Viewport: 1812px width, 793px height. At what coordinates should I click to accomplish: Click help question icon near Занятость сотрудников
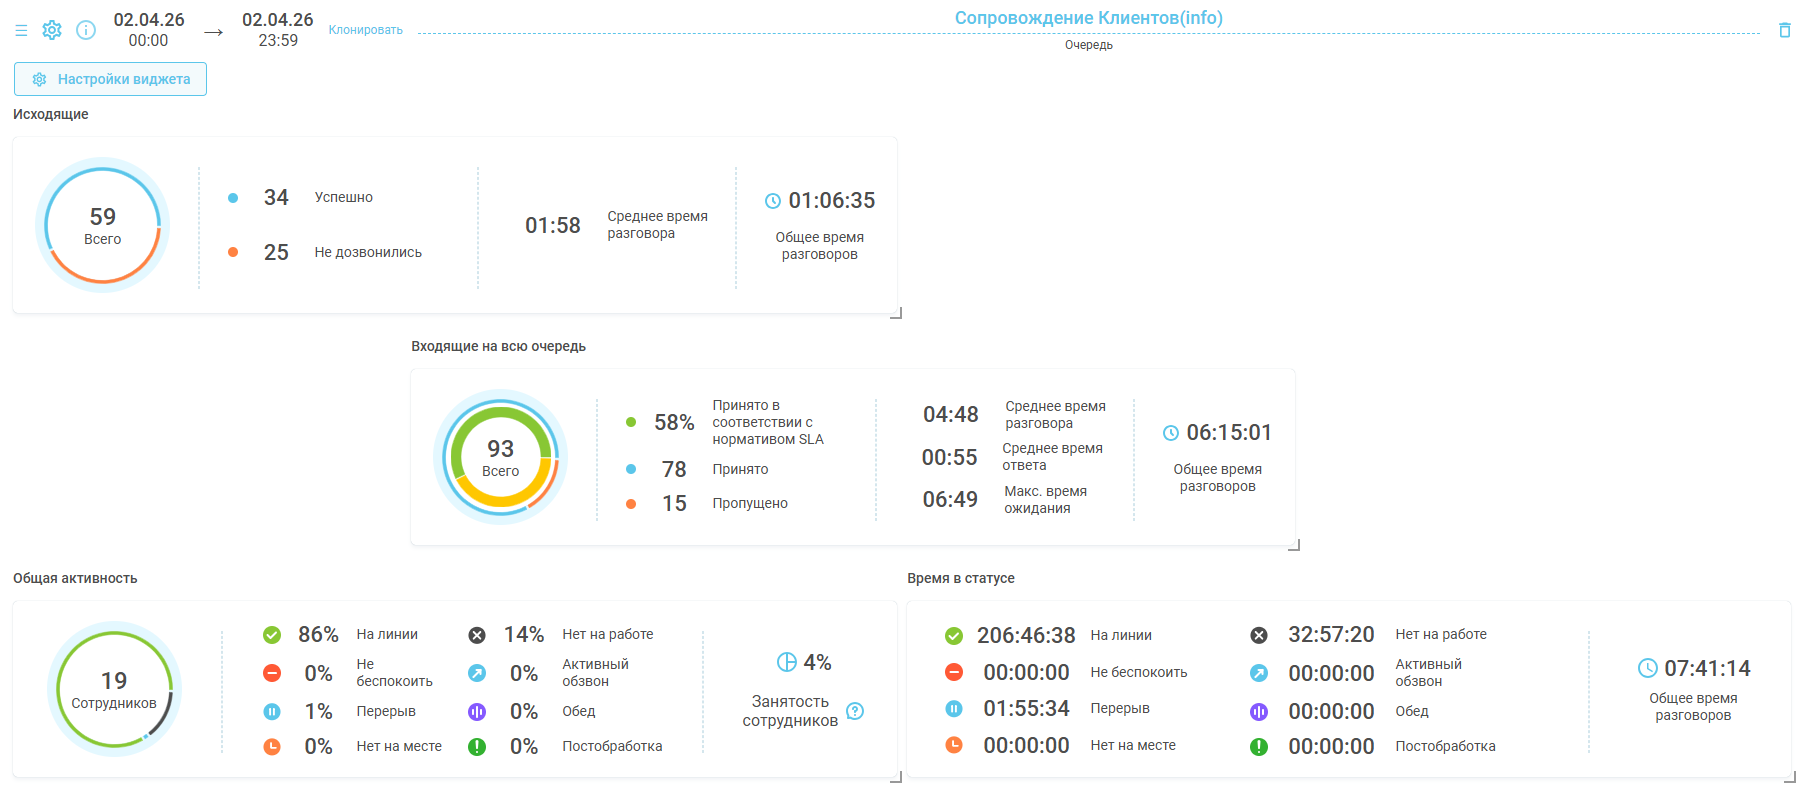855,711
